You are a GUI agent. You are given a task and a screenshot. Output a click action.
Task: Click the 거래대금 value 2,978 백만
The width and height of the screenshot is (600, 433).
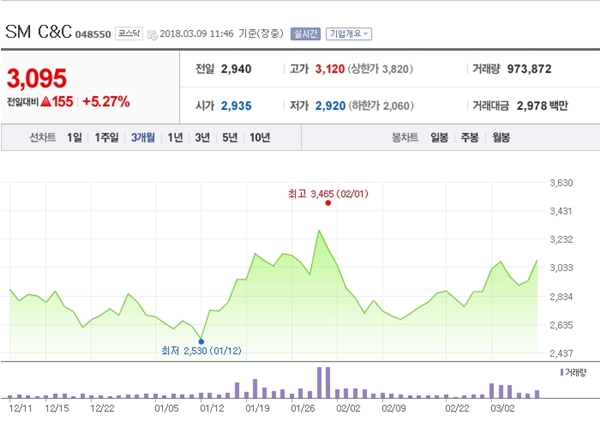542,106
